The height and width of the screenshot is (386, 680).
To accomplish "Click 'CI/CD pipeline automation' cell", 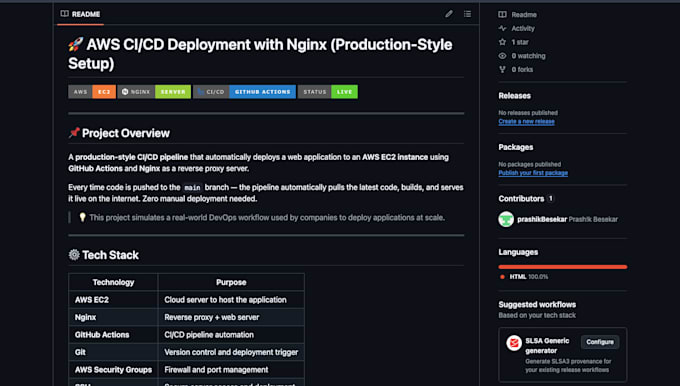I will 231,334.
